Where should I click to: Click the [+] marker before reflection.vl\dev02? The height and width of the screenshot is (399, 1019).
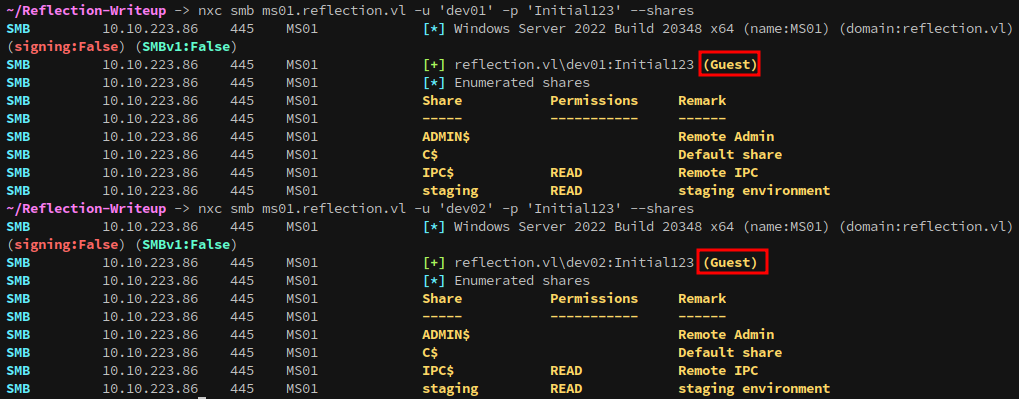pyautogui.click(x=433, y=263)
